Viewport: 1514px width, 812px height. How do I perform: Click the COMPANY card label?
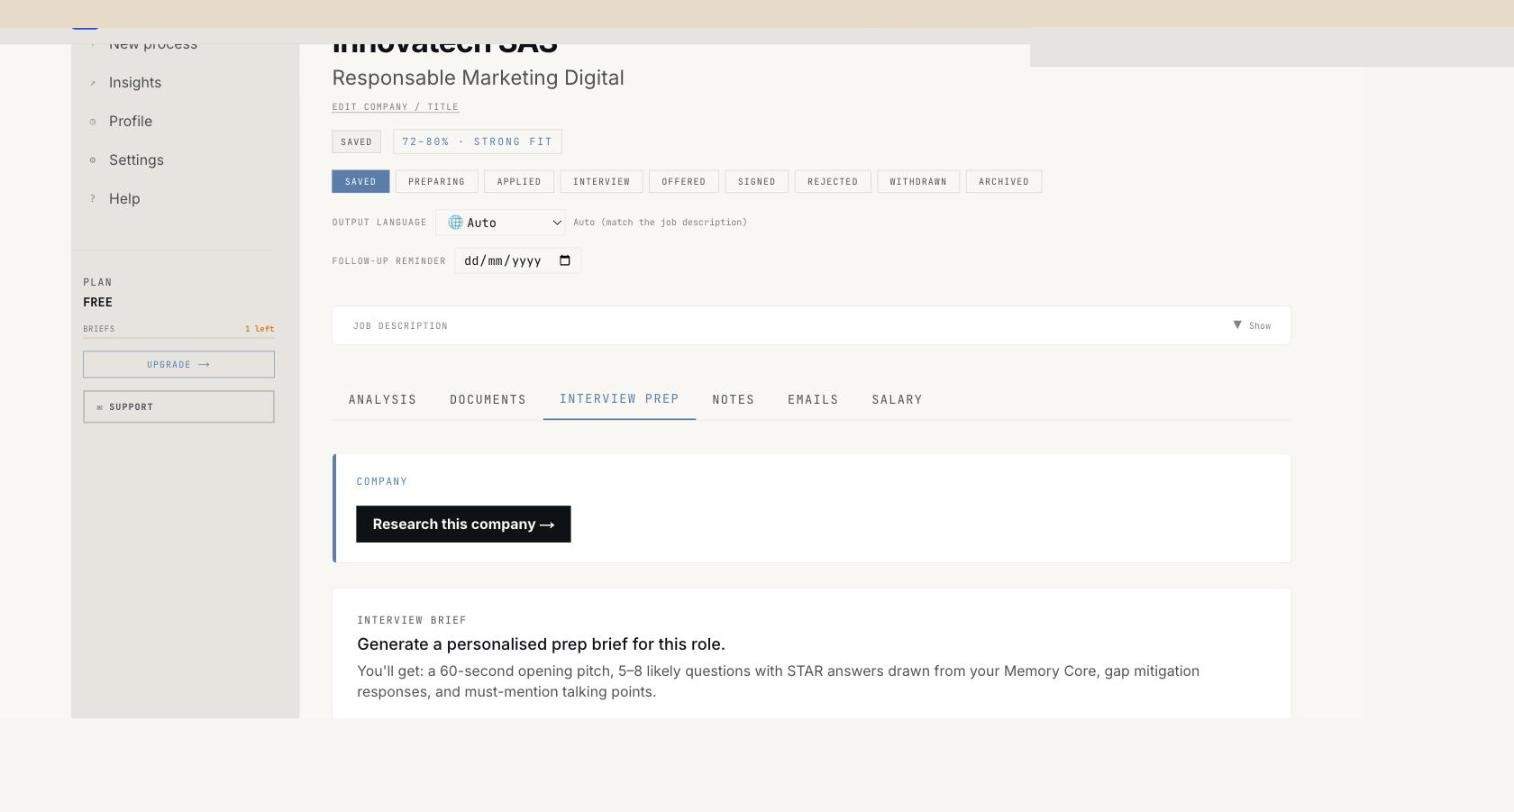[x=382, y=481]
